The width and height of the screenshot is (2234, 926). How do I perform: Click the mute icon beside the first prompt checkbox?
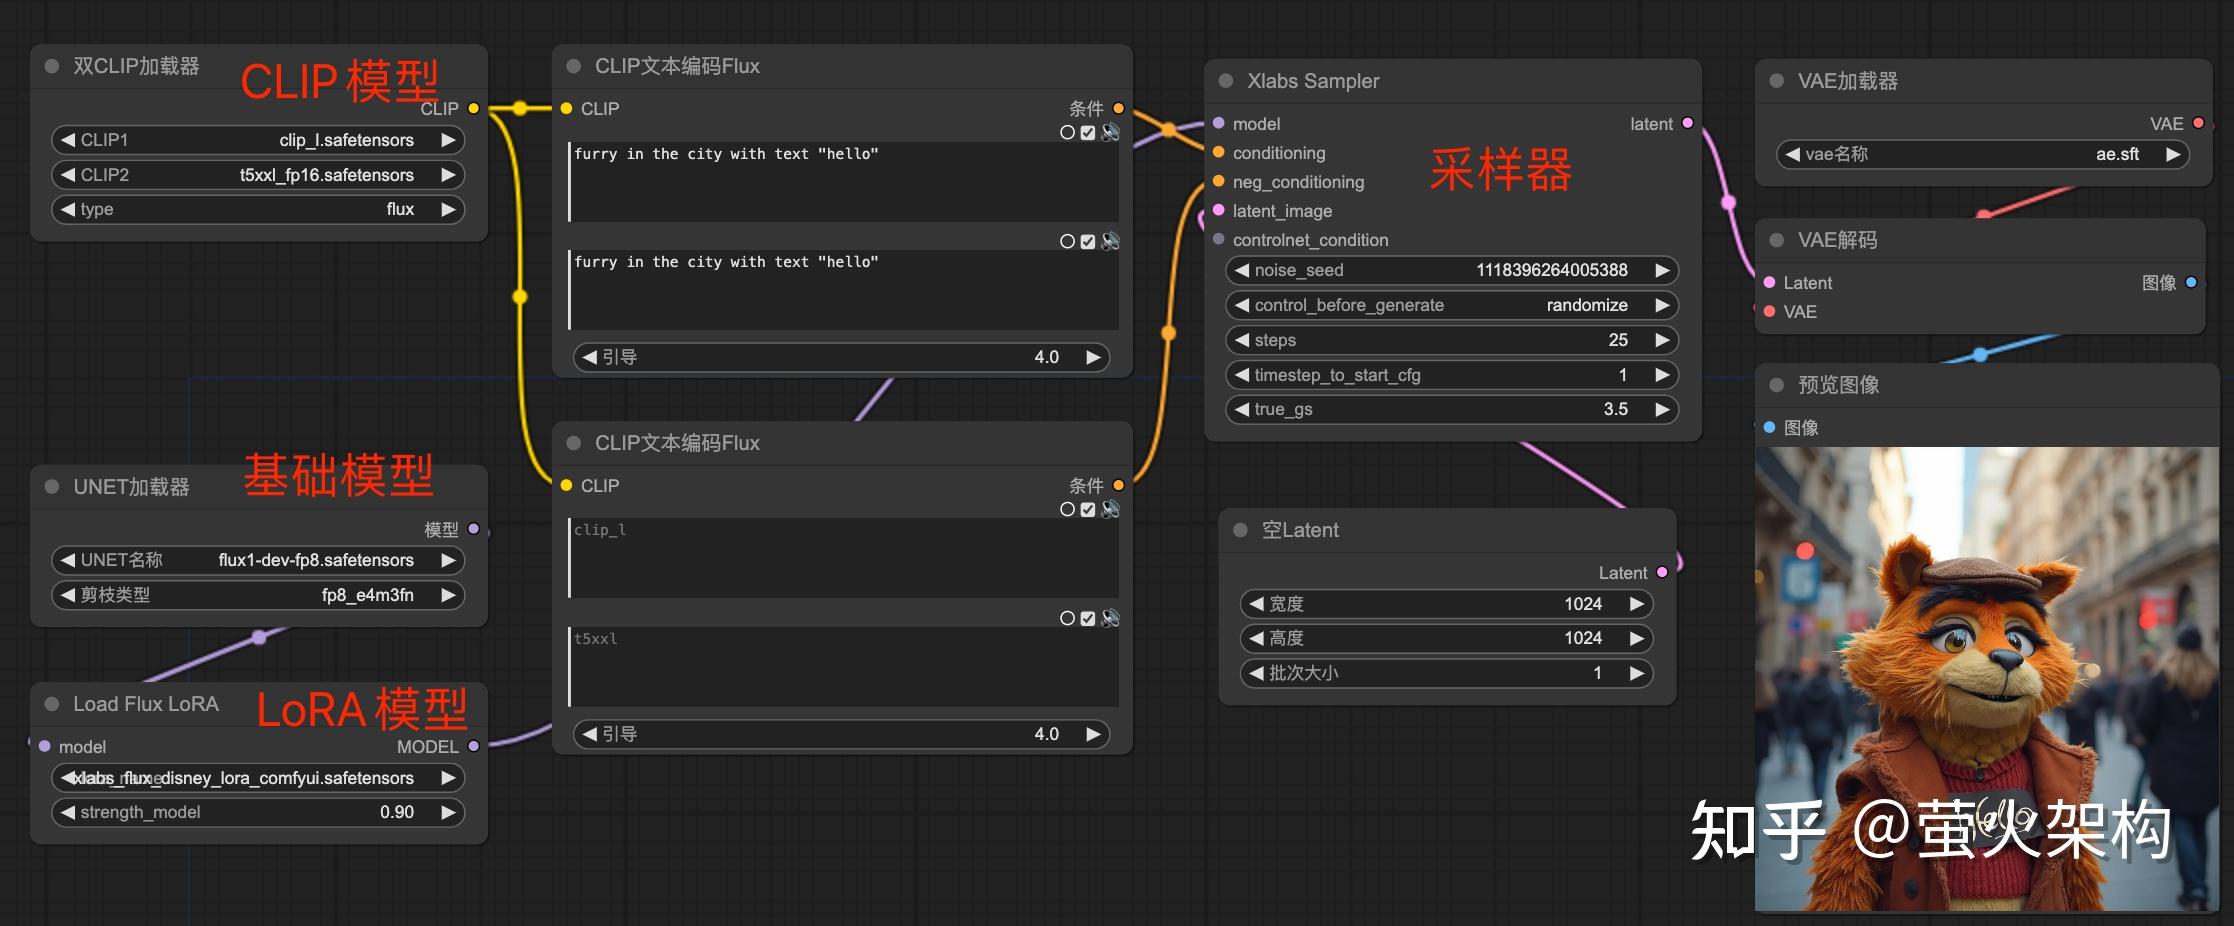click(x=1110, y=132)
